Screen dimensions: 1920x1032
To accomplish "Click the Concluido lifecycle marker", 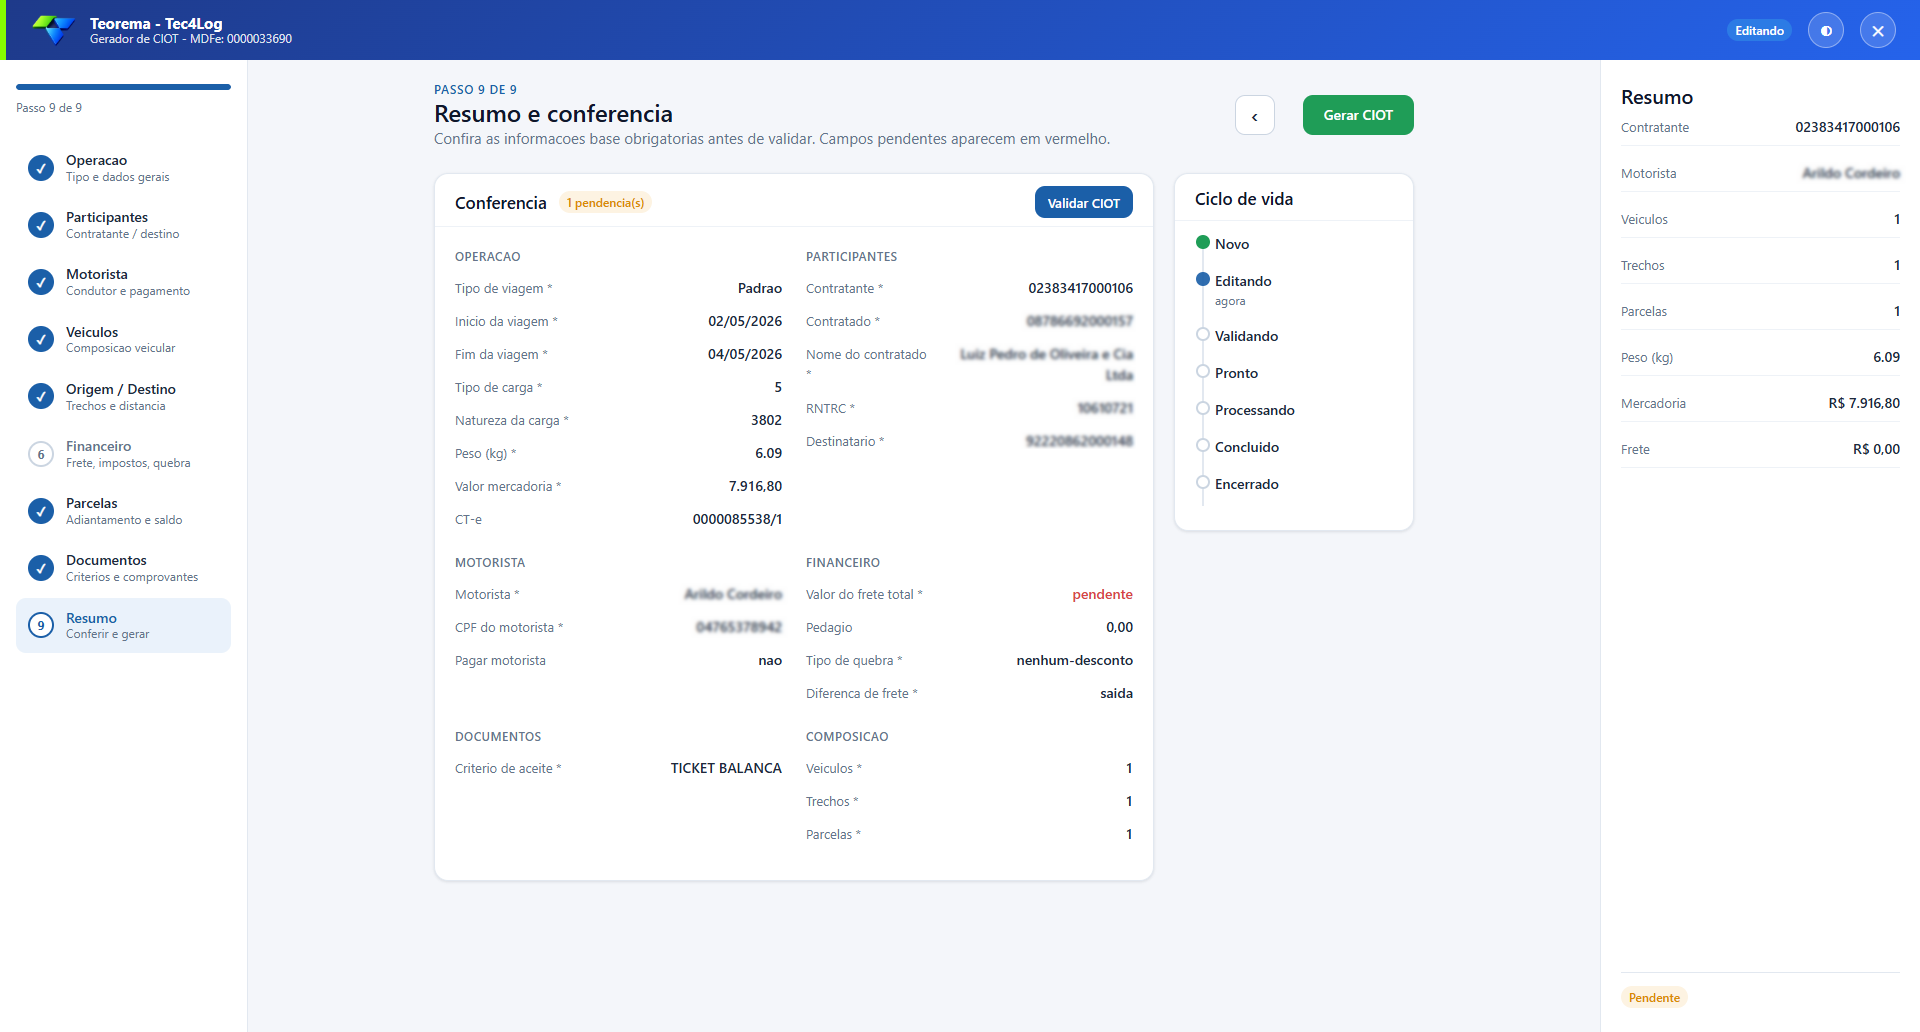I will 1203,445.
